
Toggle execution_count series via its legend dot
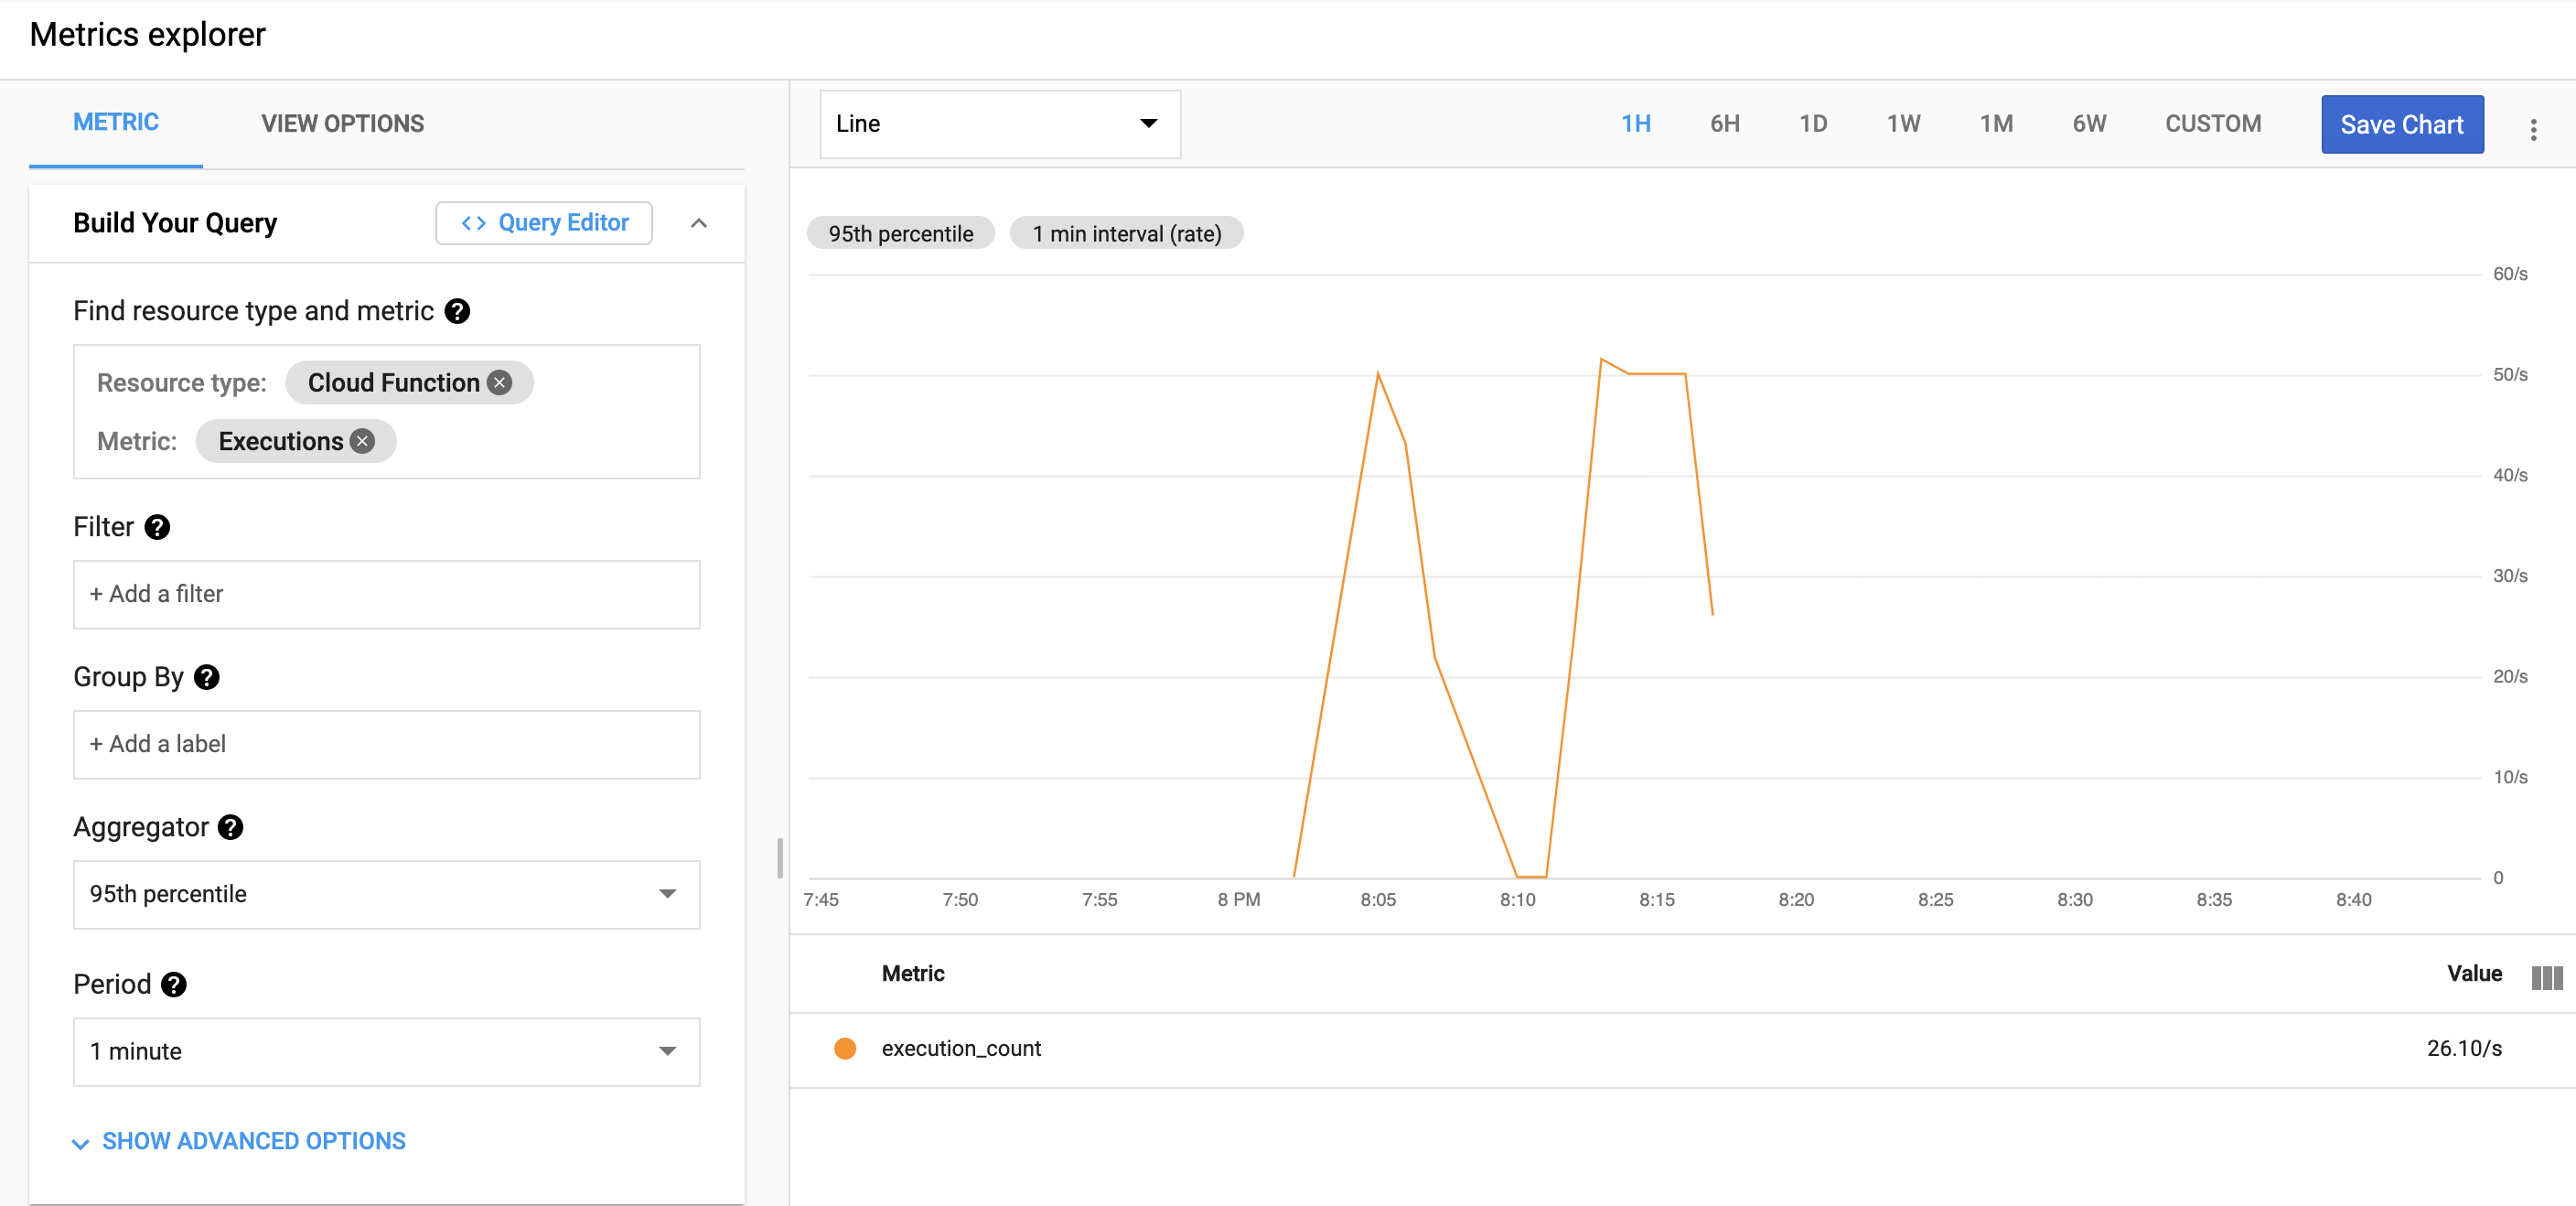846,1049
